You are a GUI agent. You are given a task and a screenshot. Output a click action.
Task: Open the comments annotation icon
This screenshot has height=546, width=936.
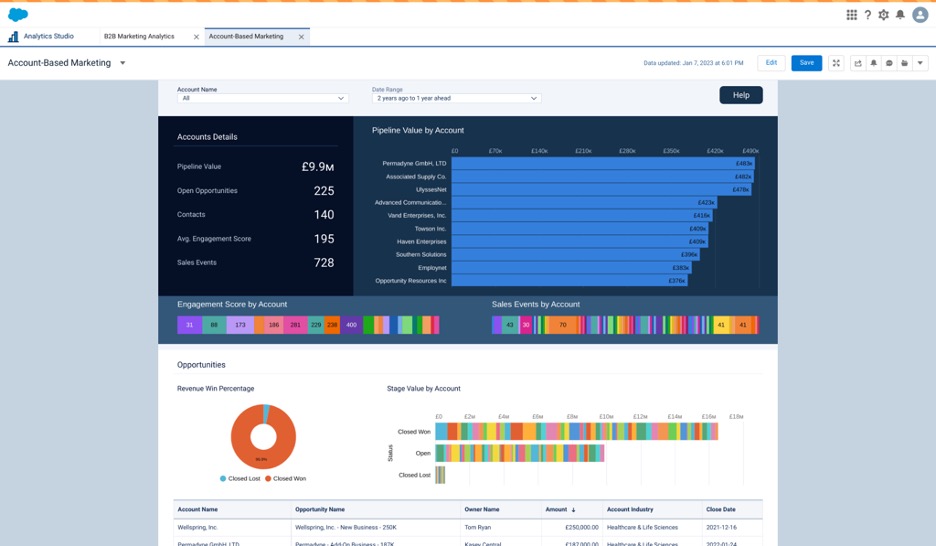(x=889, y=63)
